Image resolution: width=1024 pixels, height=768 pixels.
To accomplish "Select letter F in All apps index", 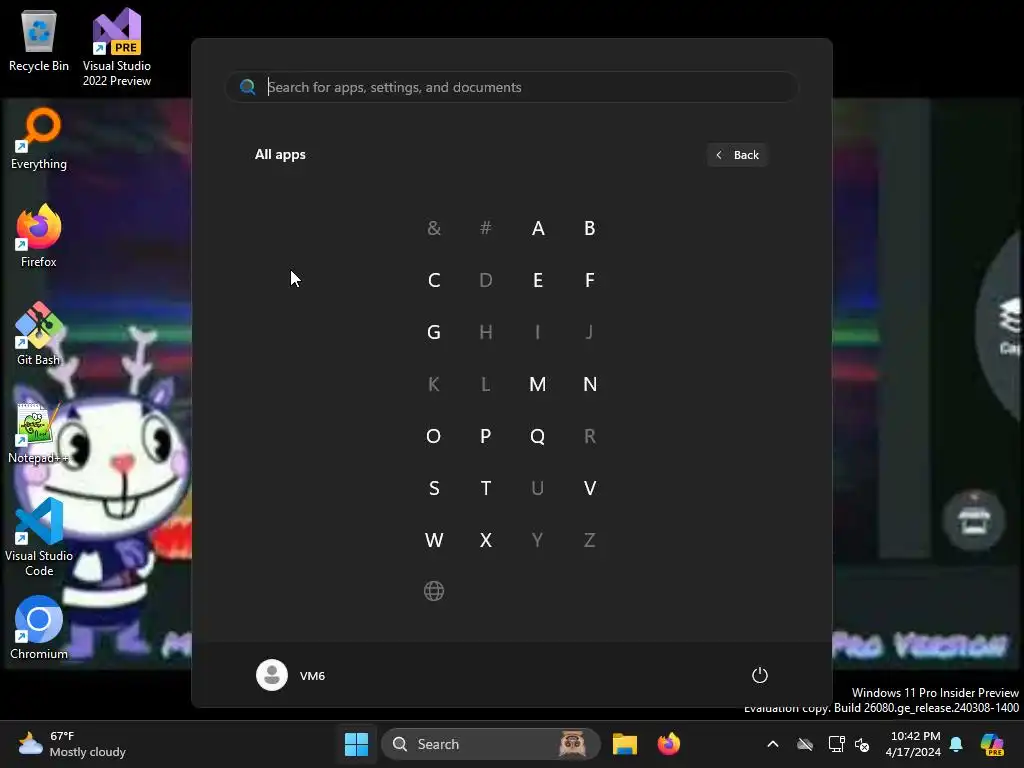I will [x=590, y=280].
